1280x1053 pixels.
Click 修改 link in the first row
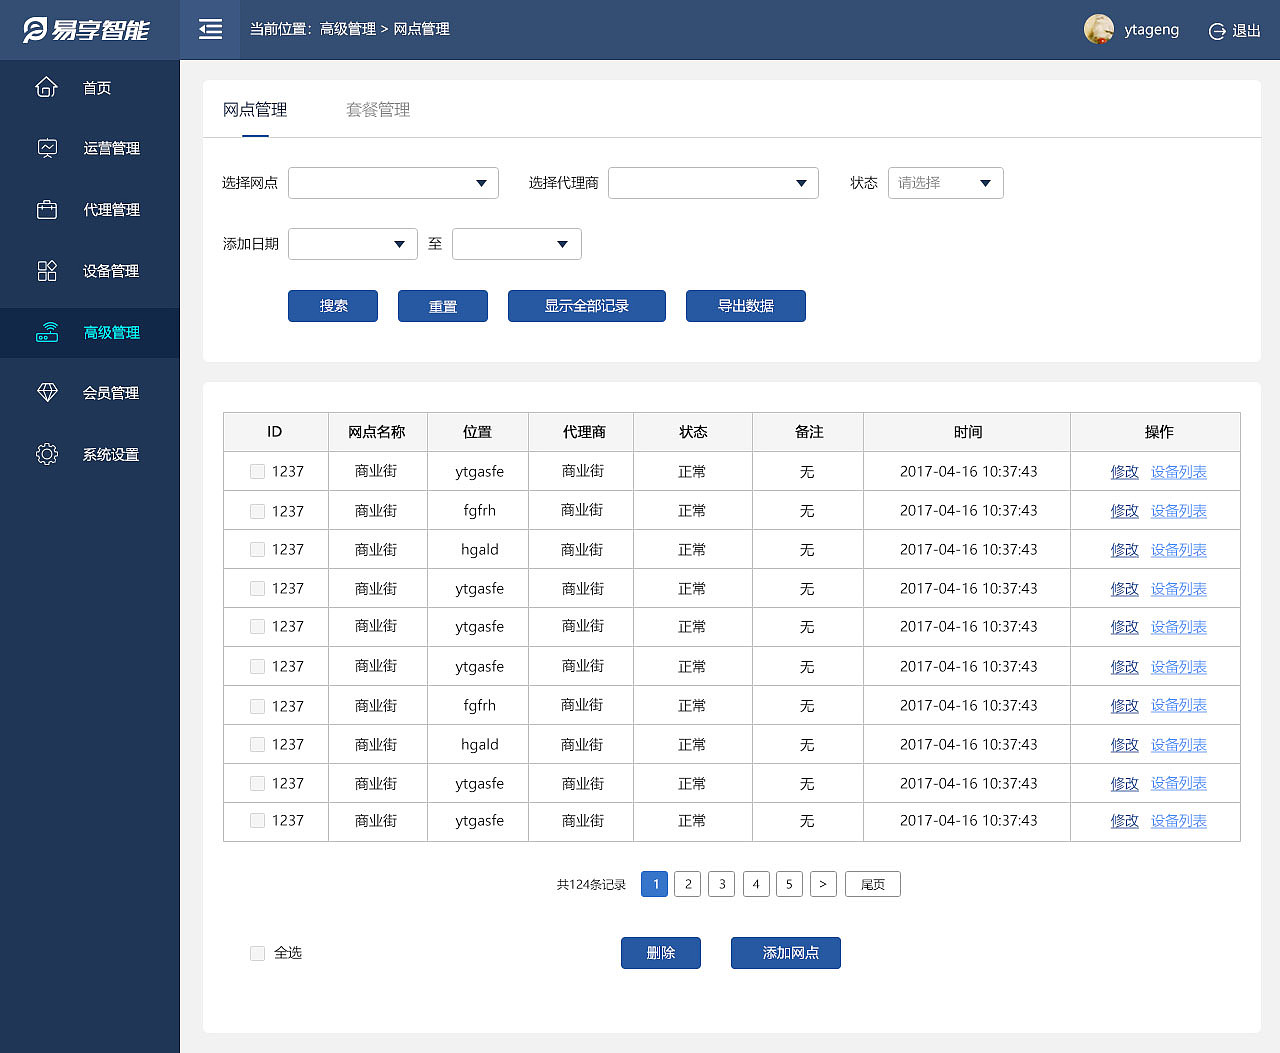pyautogui.click(x=1125, y=472)
